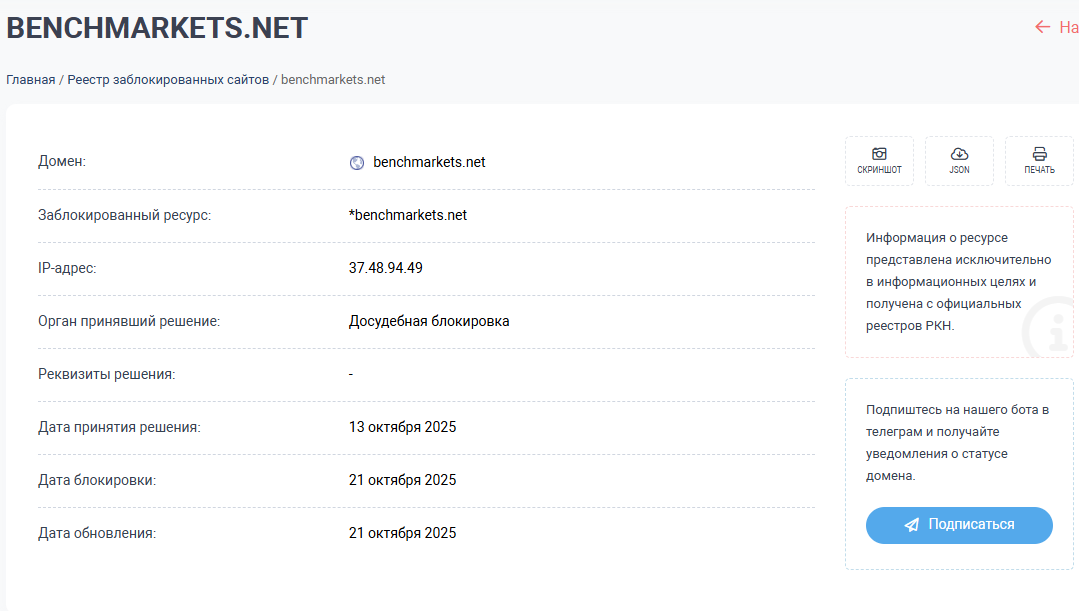This screenshot has height=611, width=1079.
Task: Download the record via JSON icon
Action: tap(959, 154)
